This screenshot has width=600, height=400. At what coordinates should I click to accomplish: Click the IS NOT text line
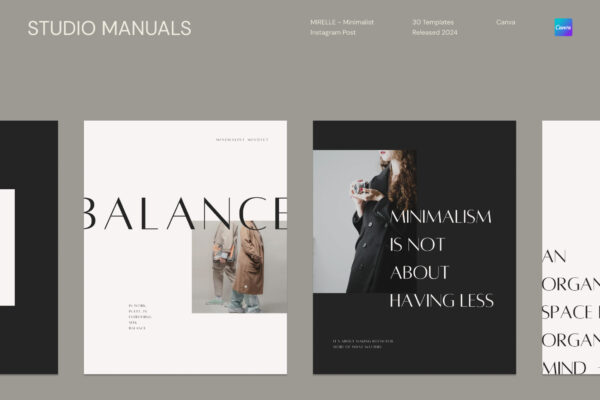(x=417, y=245)
